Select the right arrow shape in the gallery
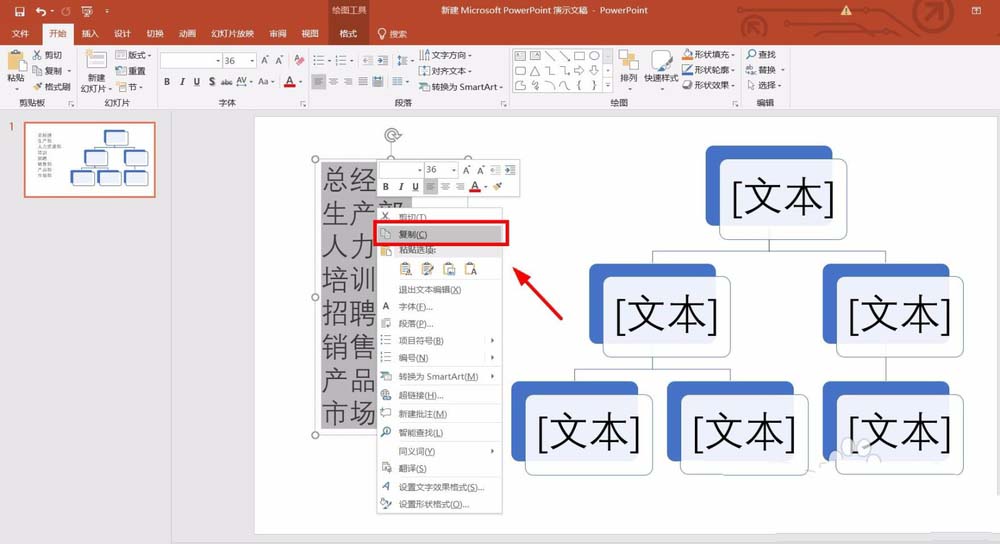1000x544 pixels. (579, 71)
